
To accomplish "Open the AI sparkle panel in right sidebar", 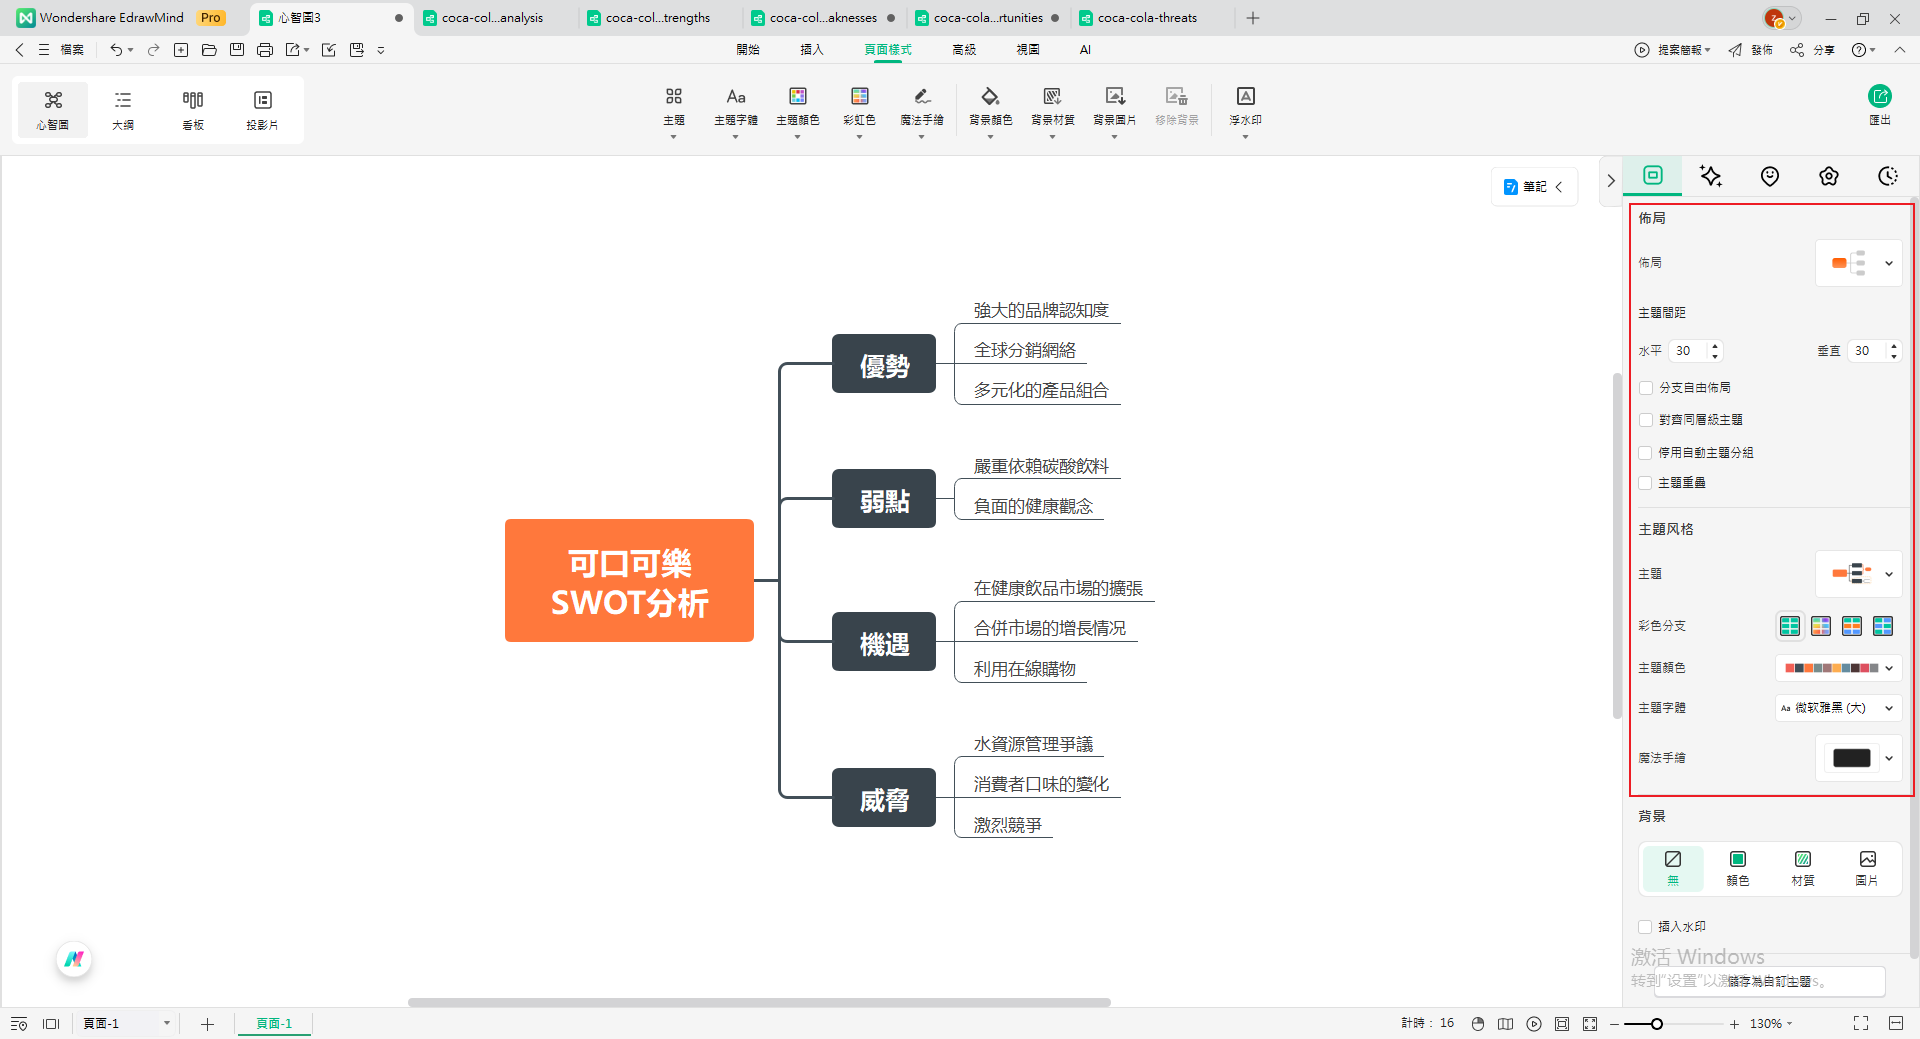I will [1710, 176].
